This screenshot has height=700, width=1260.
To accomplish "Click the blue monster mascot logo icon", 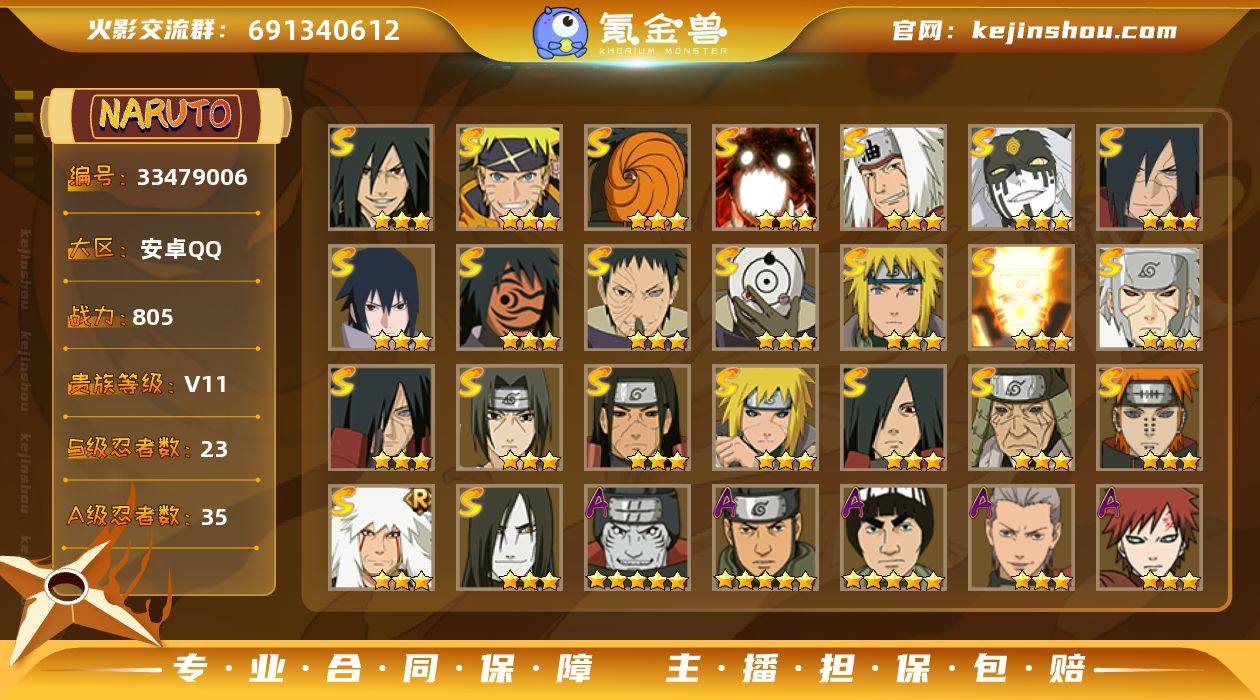I will (559, 32).
